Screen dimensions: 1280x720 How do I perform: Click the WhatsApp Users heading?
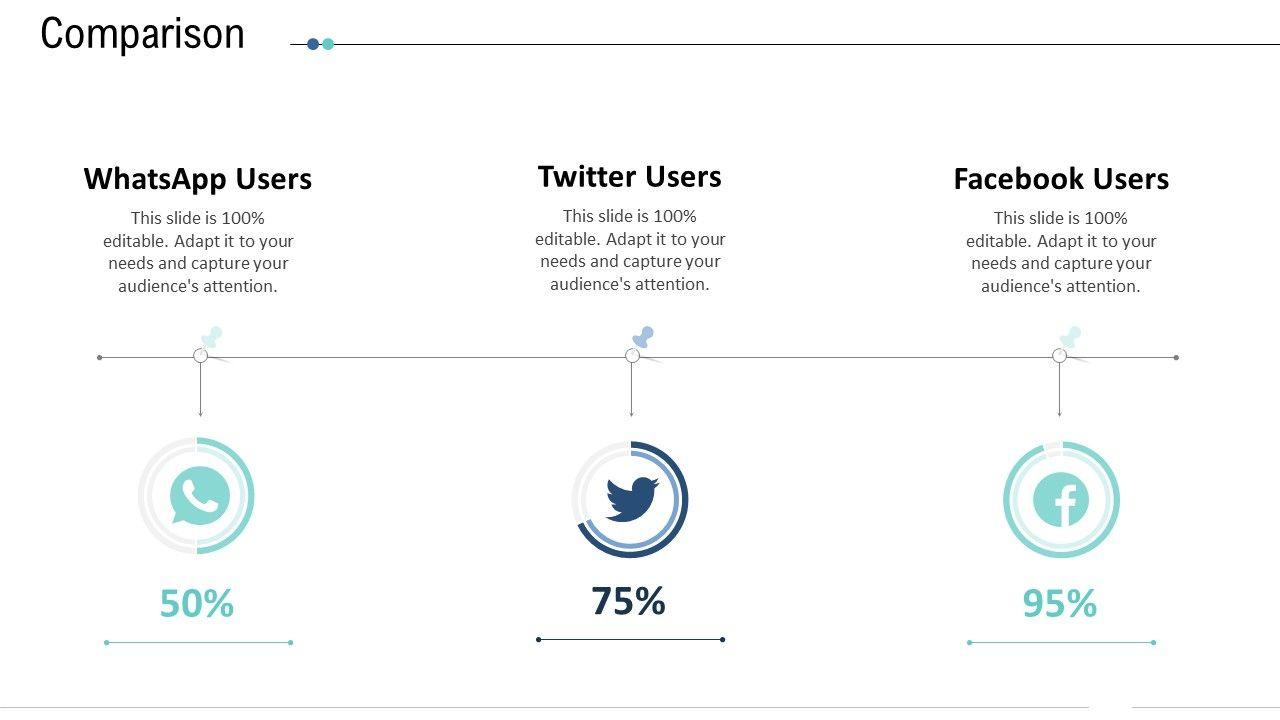tap(198, 179)
